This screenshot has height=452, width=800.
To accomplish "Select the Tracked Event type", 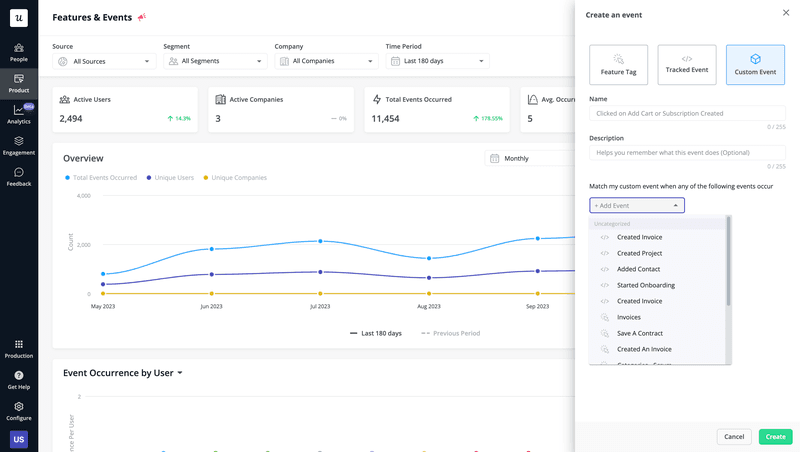I will 687,65.
